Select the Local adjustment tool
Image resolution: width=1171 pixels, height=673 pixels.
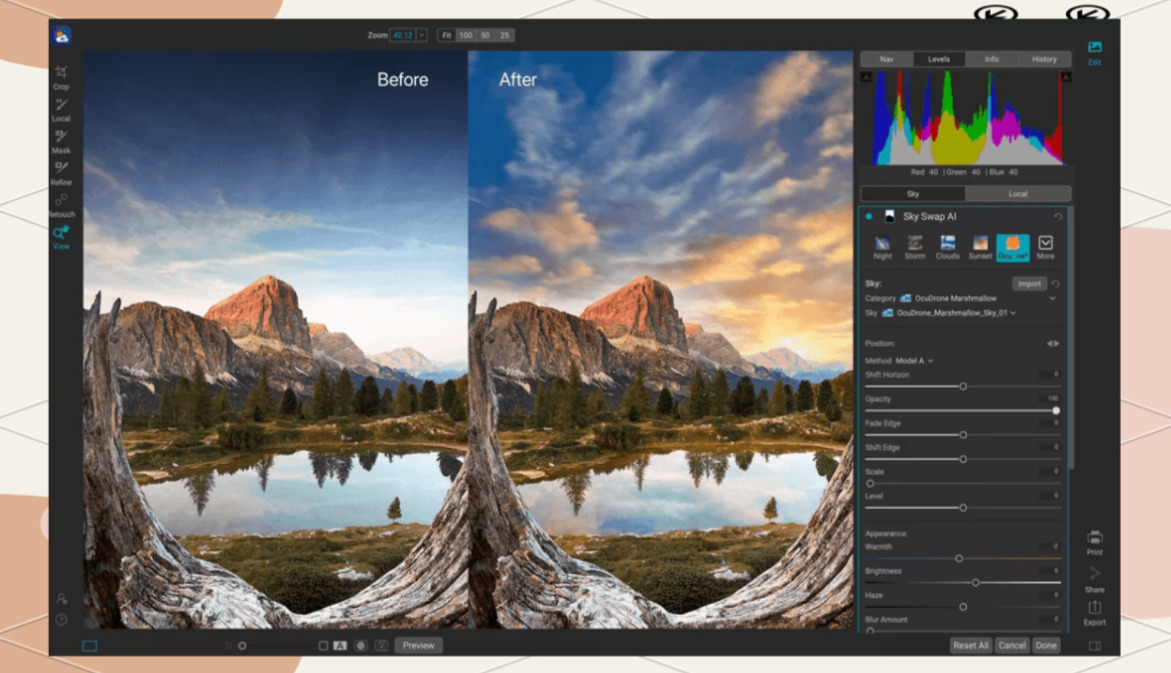click(61, 109)
